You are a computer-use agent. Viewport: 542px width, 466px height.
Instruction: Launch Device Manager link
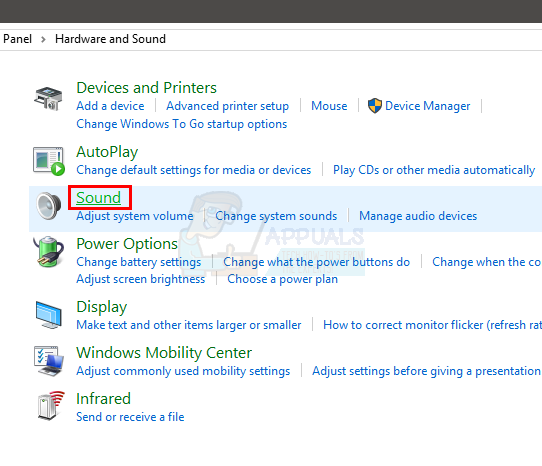point(428,106)
